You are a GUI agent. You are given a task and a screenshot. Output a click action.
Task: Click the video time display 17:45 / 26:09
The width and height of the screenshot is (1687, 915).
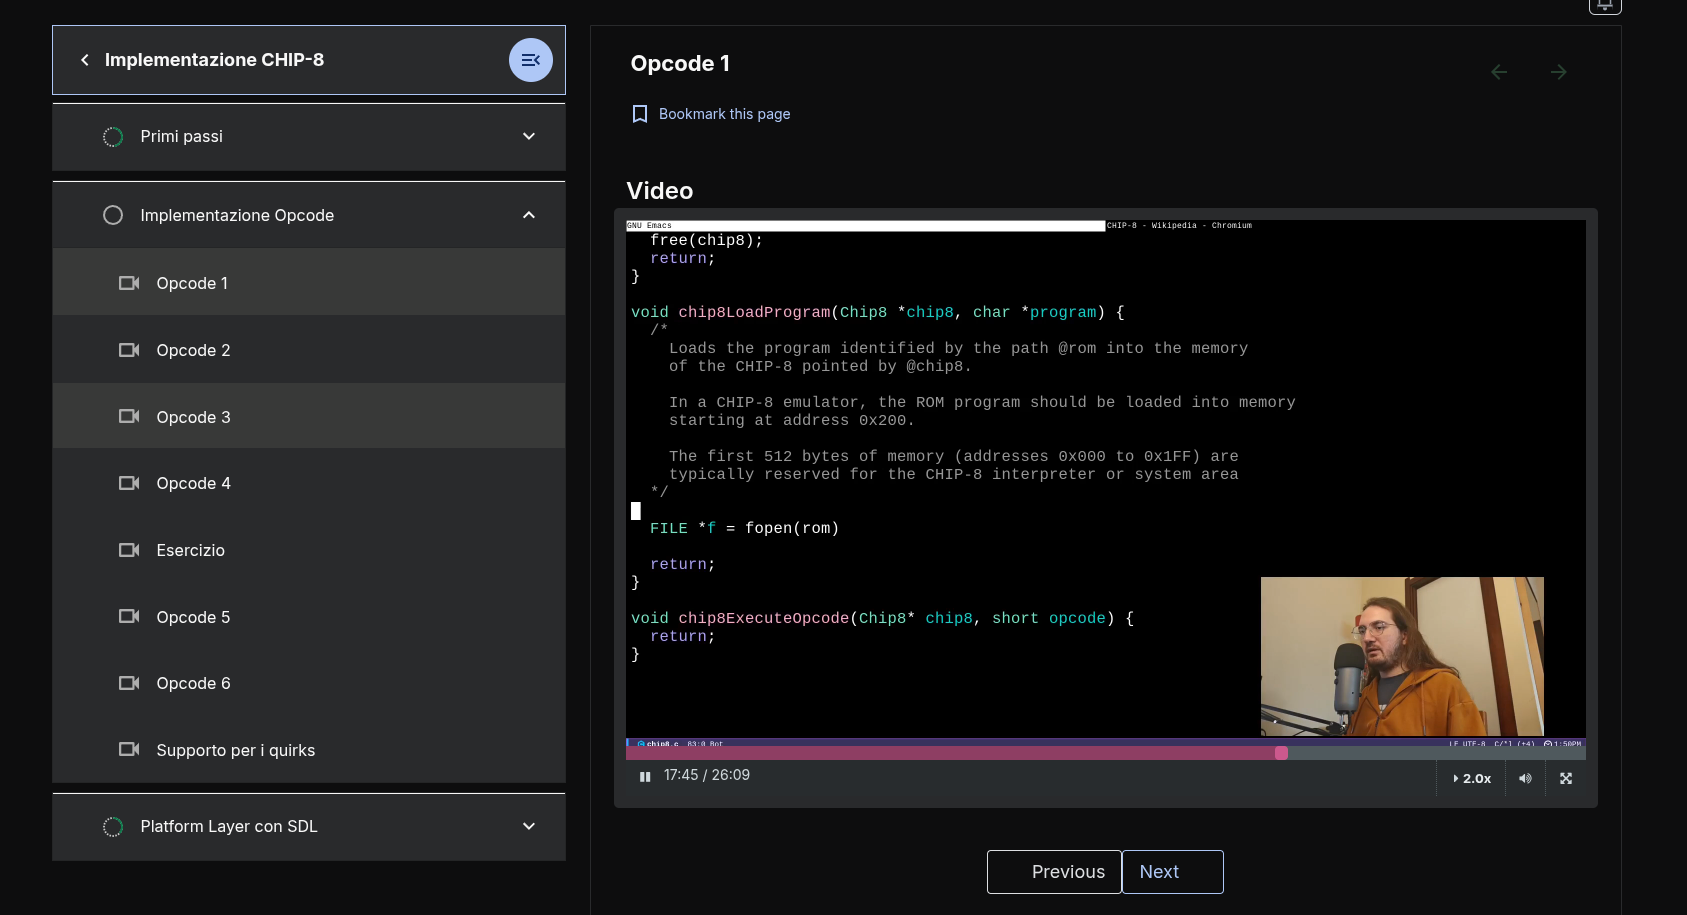point(707,775)
